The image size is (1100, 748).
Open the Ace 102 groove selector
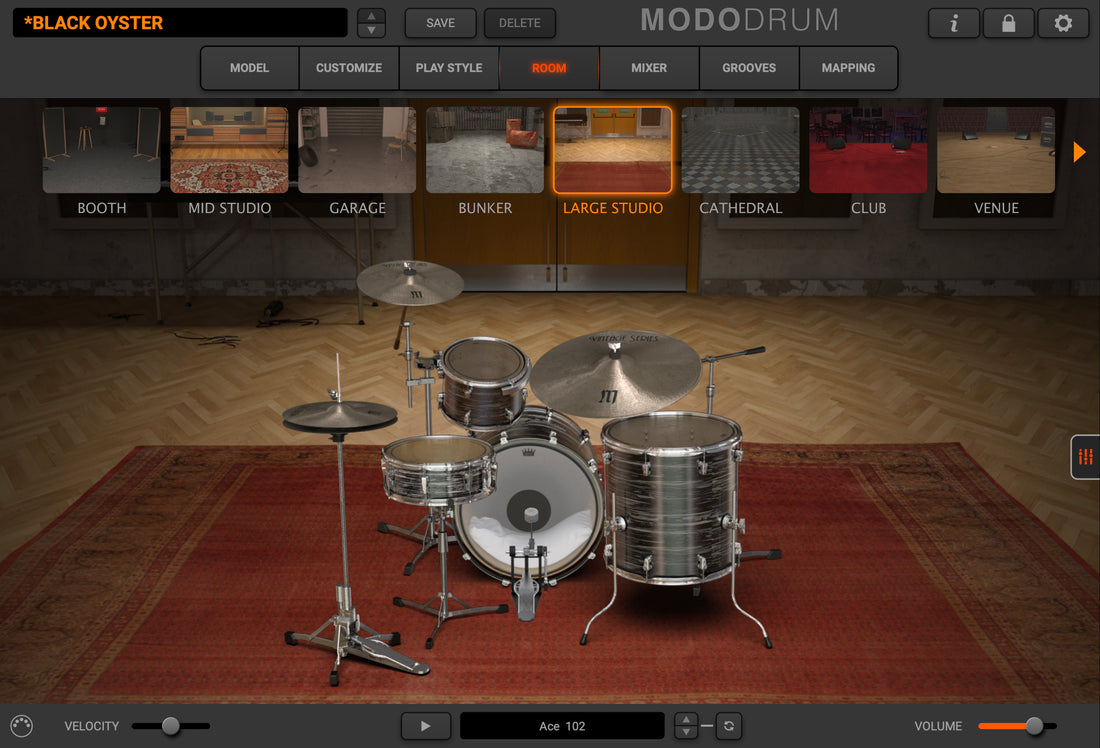point(562,726)
